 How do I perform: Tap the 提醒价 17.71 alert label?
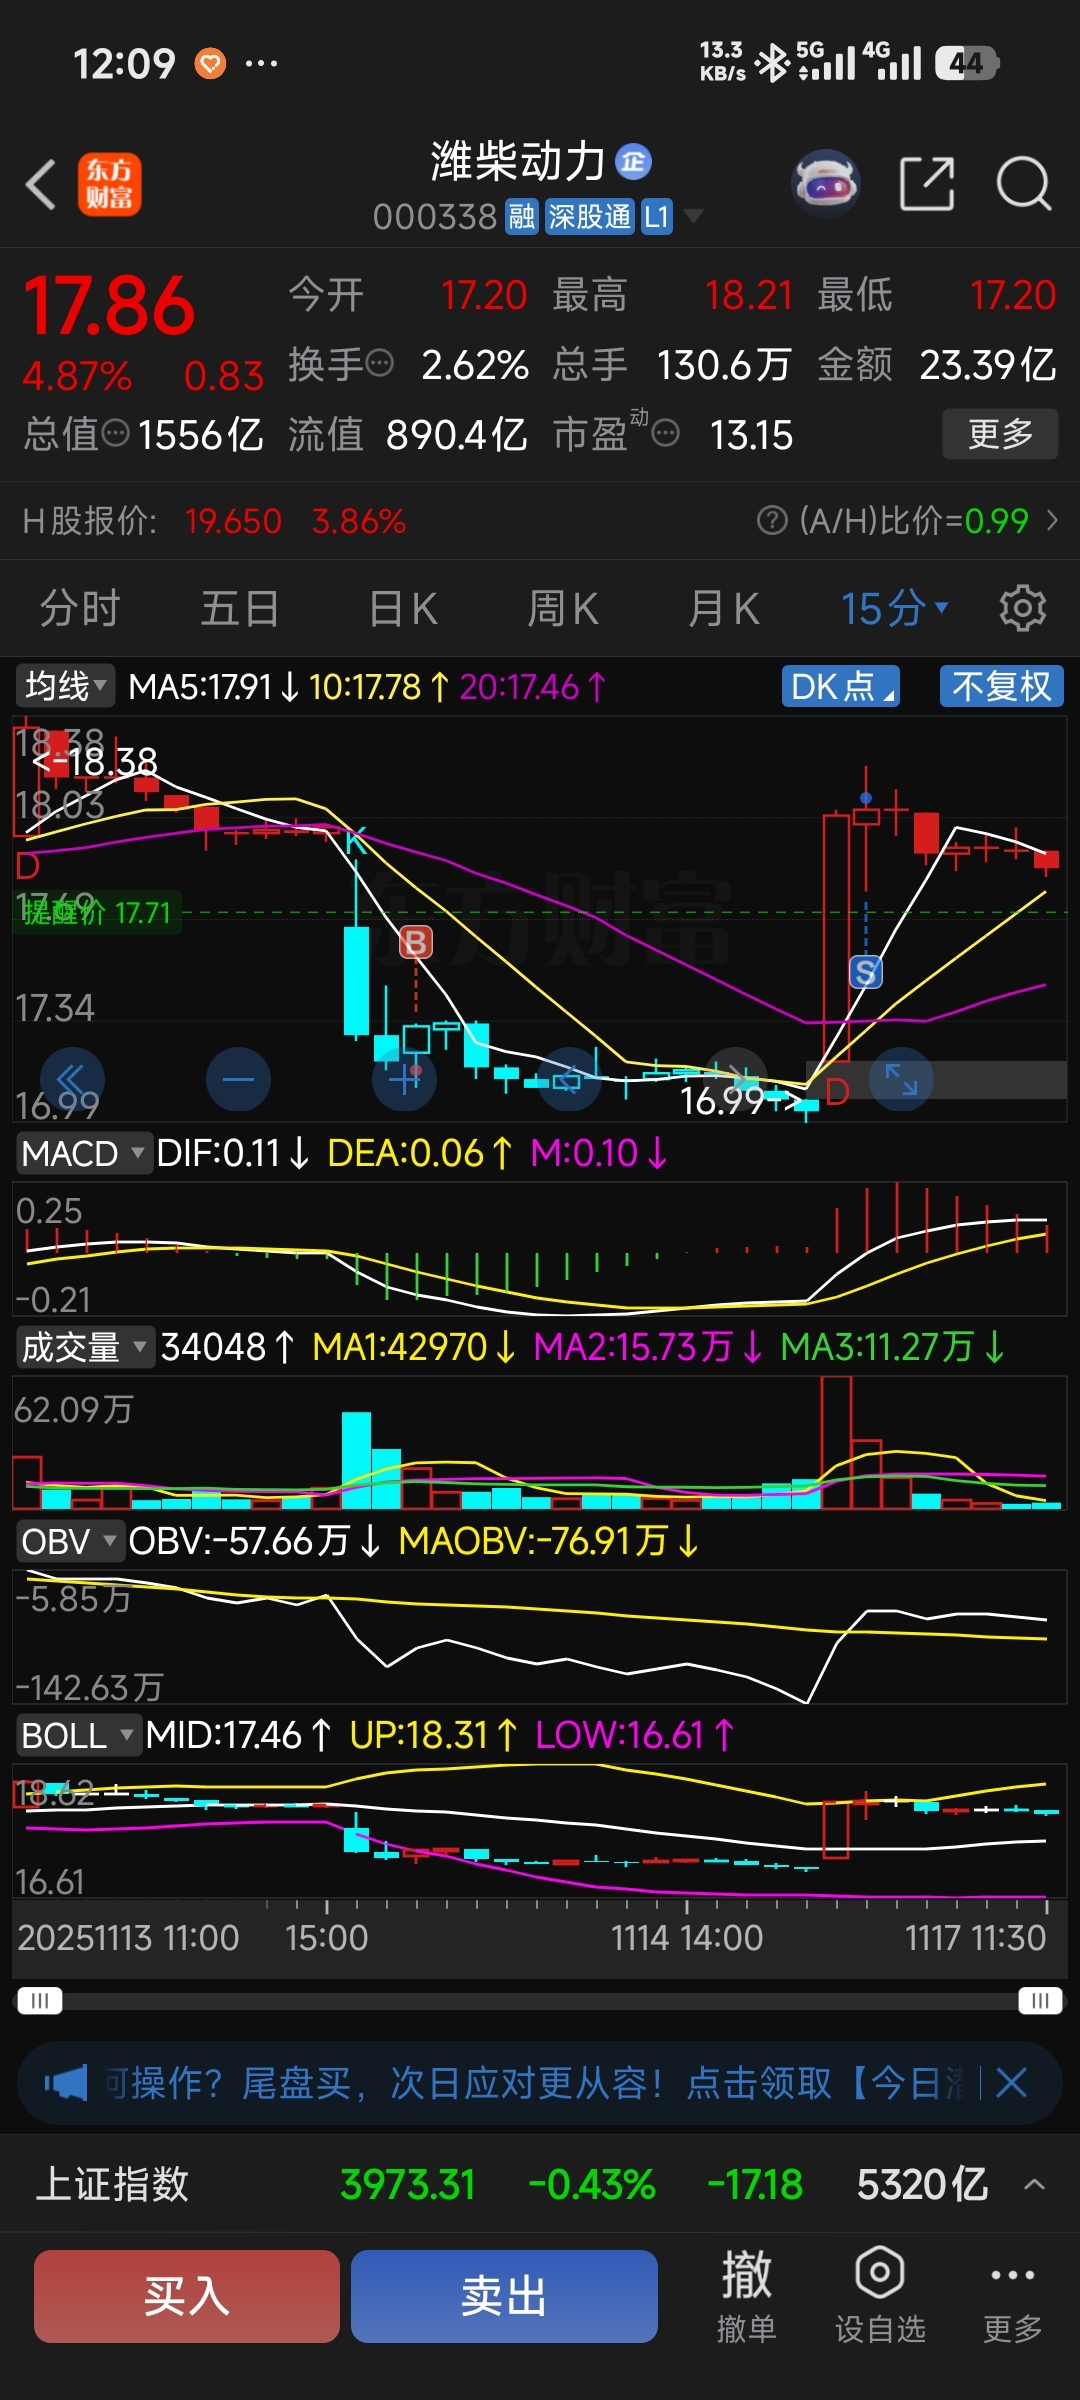coord(97,912)
